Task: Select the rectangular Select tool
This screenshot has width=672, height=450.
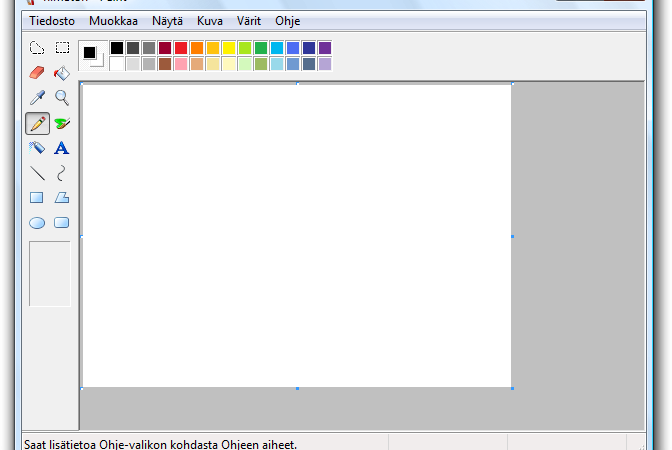Action: [x=62, y=48]
